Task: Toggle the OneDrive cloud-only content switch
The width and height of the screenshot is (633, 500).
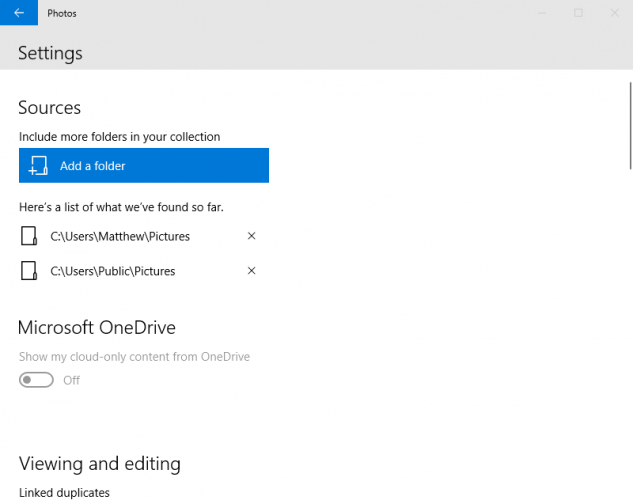Action: click(36, 380)
